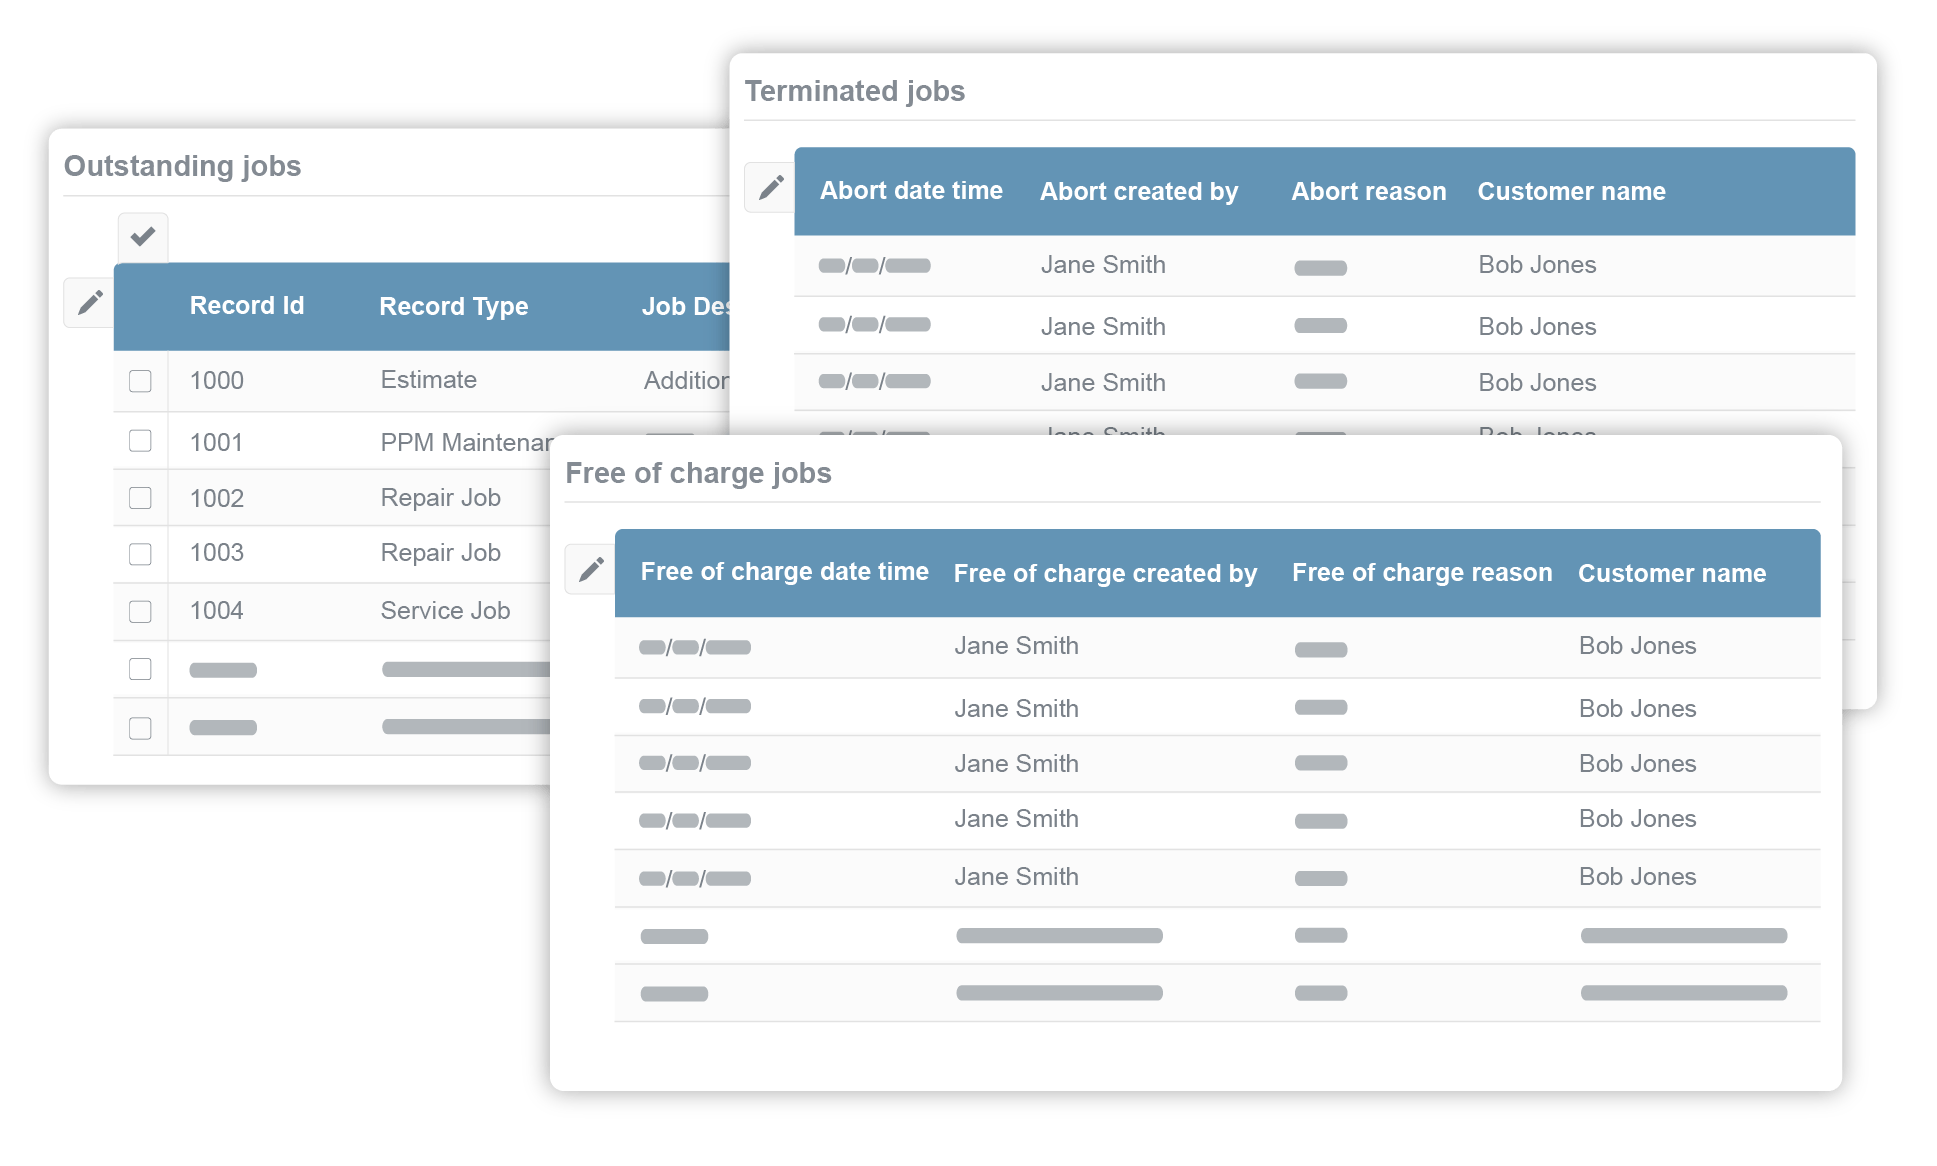Viewport: 1937px width, 1166px height.
Task: Sort by the Record Type column header
Action: [x=453, y=307]
